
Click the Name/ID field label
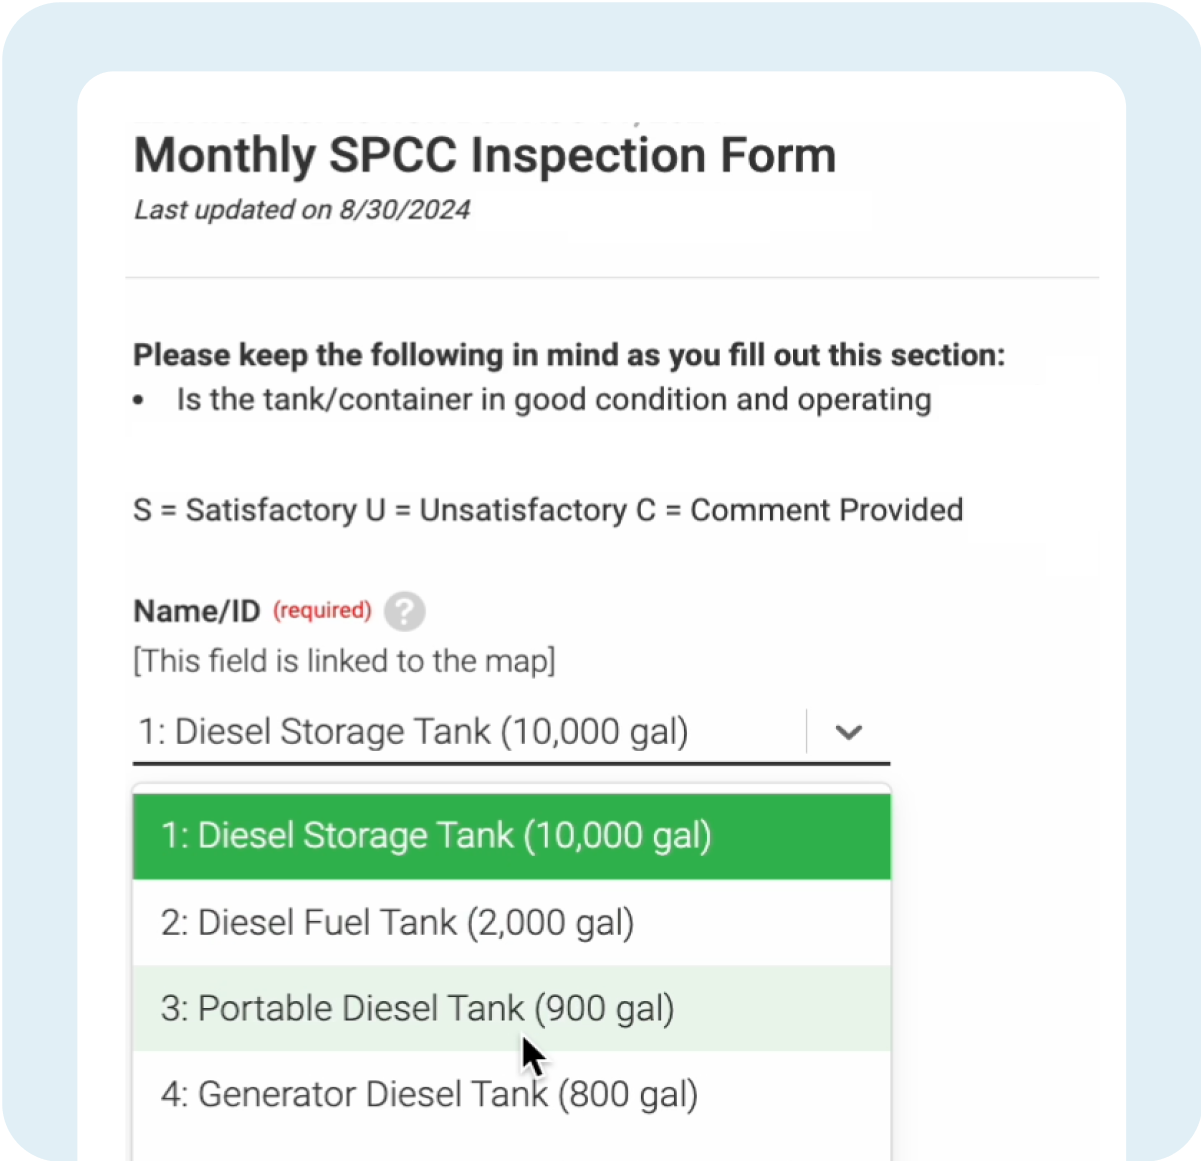pos(196,611)
